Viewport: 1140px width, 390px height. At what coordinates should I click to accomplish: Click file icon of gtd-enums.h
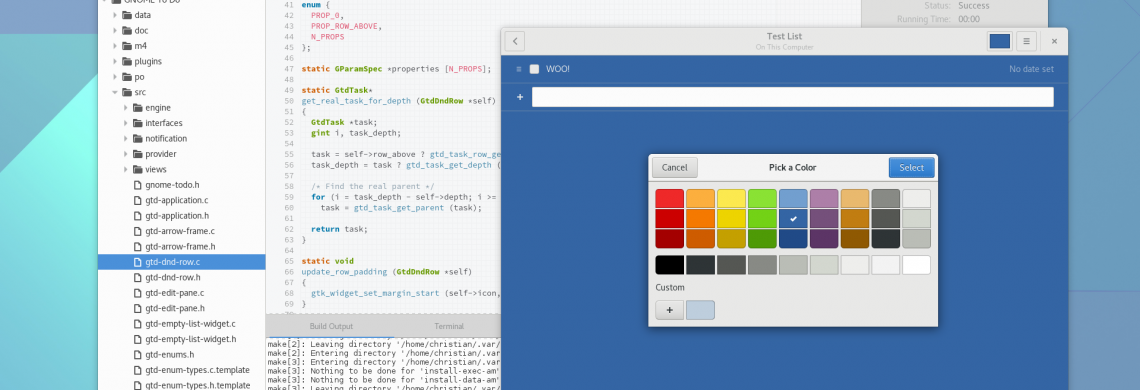pyautogui.click(x=137, y=354)
